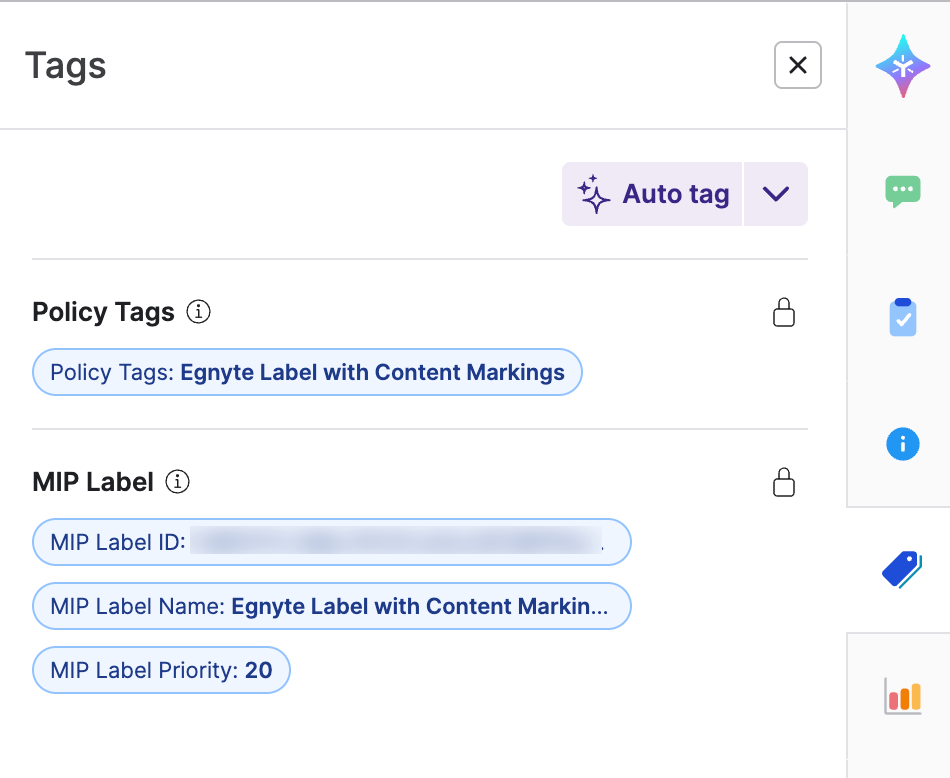Image resolution: width=950 pixels, height=778 pixels.
Task: Click the MIP Label ID chip
Action: pyautogui.click(x=331, y=541)
